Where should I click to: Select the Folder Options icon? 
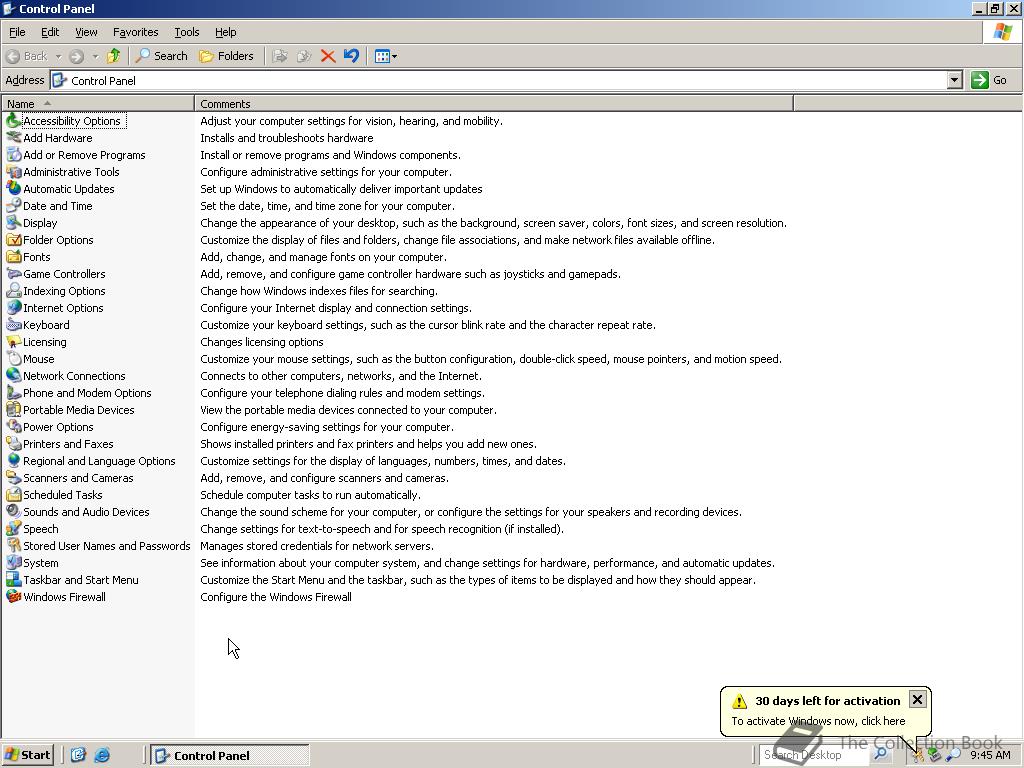(x=13, y=240)
